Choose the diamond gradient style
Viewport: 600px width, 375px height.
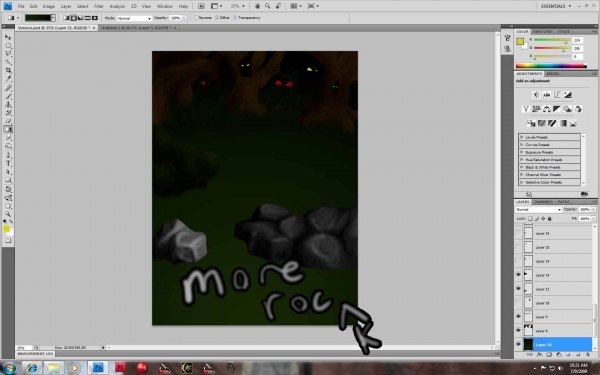click(x=95, y=18)
